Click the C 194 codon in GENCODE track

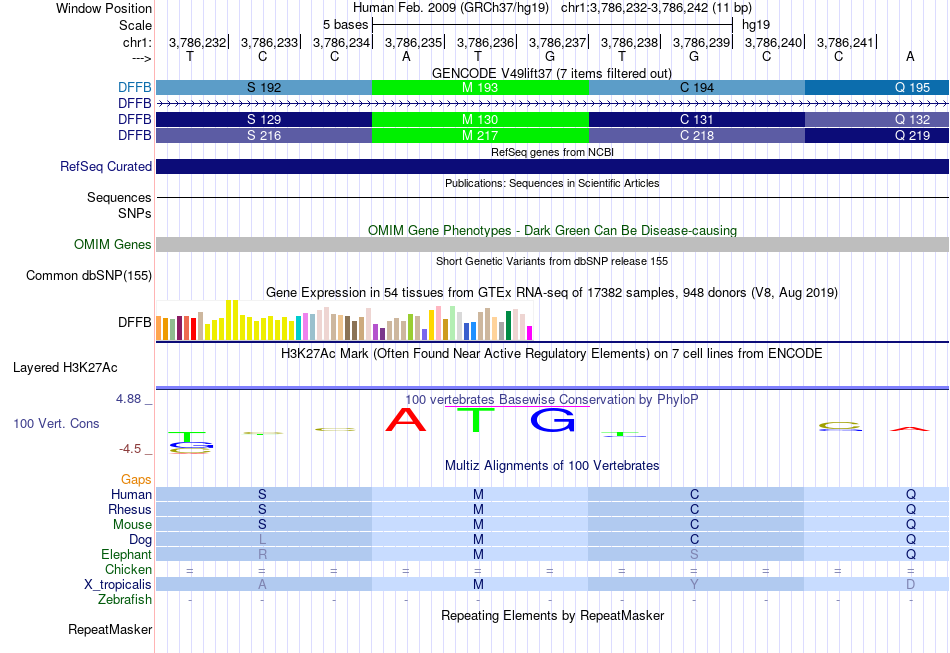point(697,87)
